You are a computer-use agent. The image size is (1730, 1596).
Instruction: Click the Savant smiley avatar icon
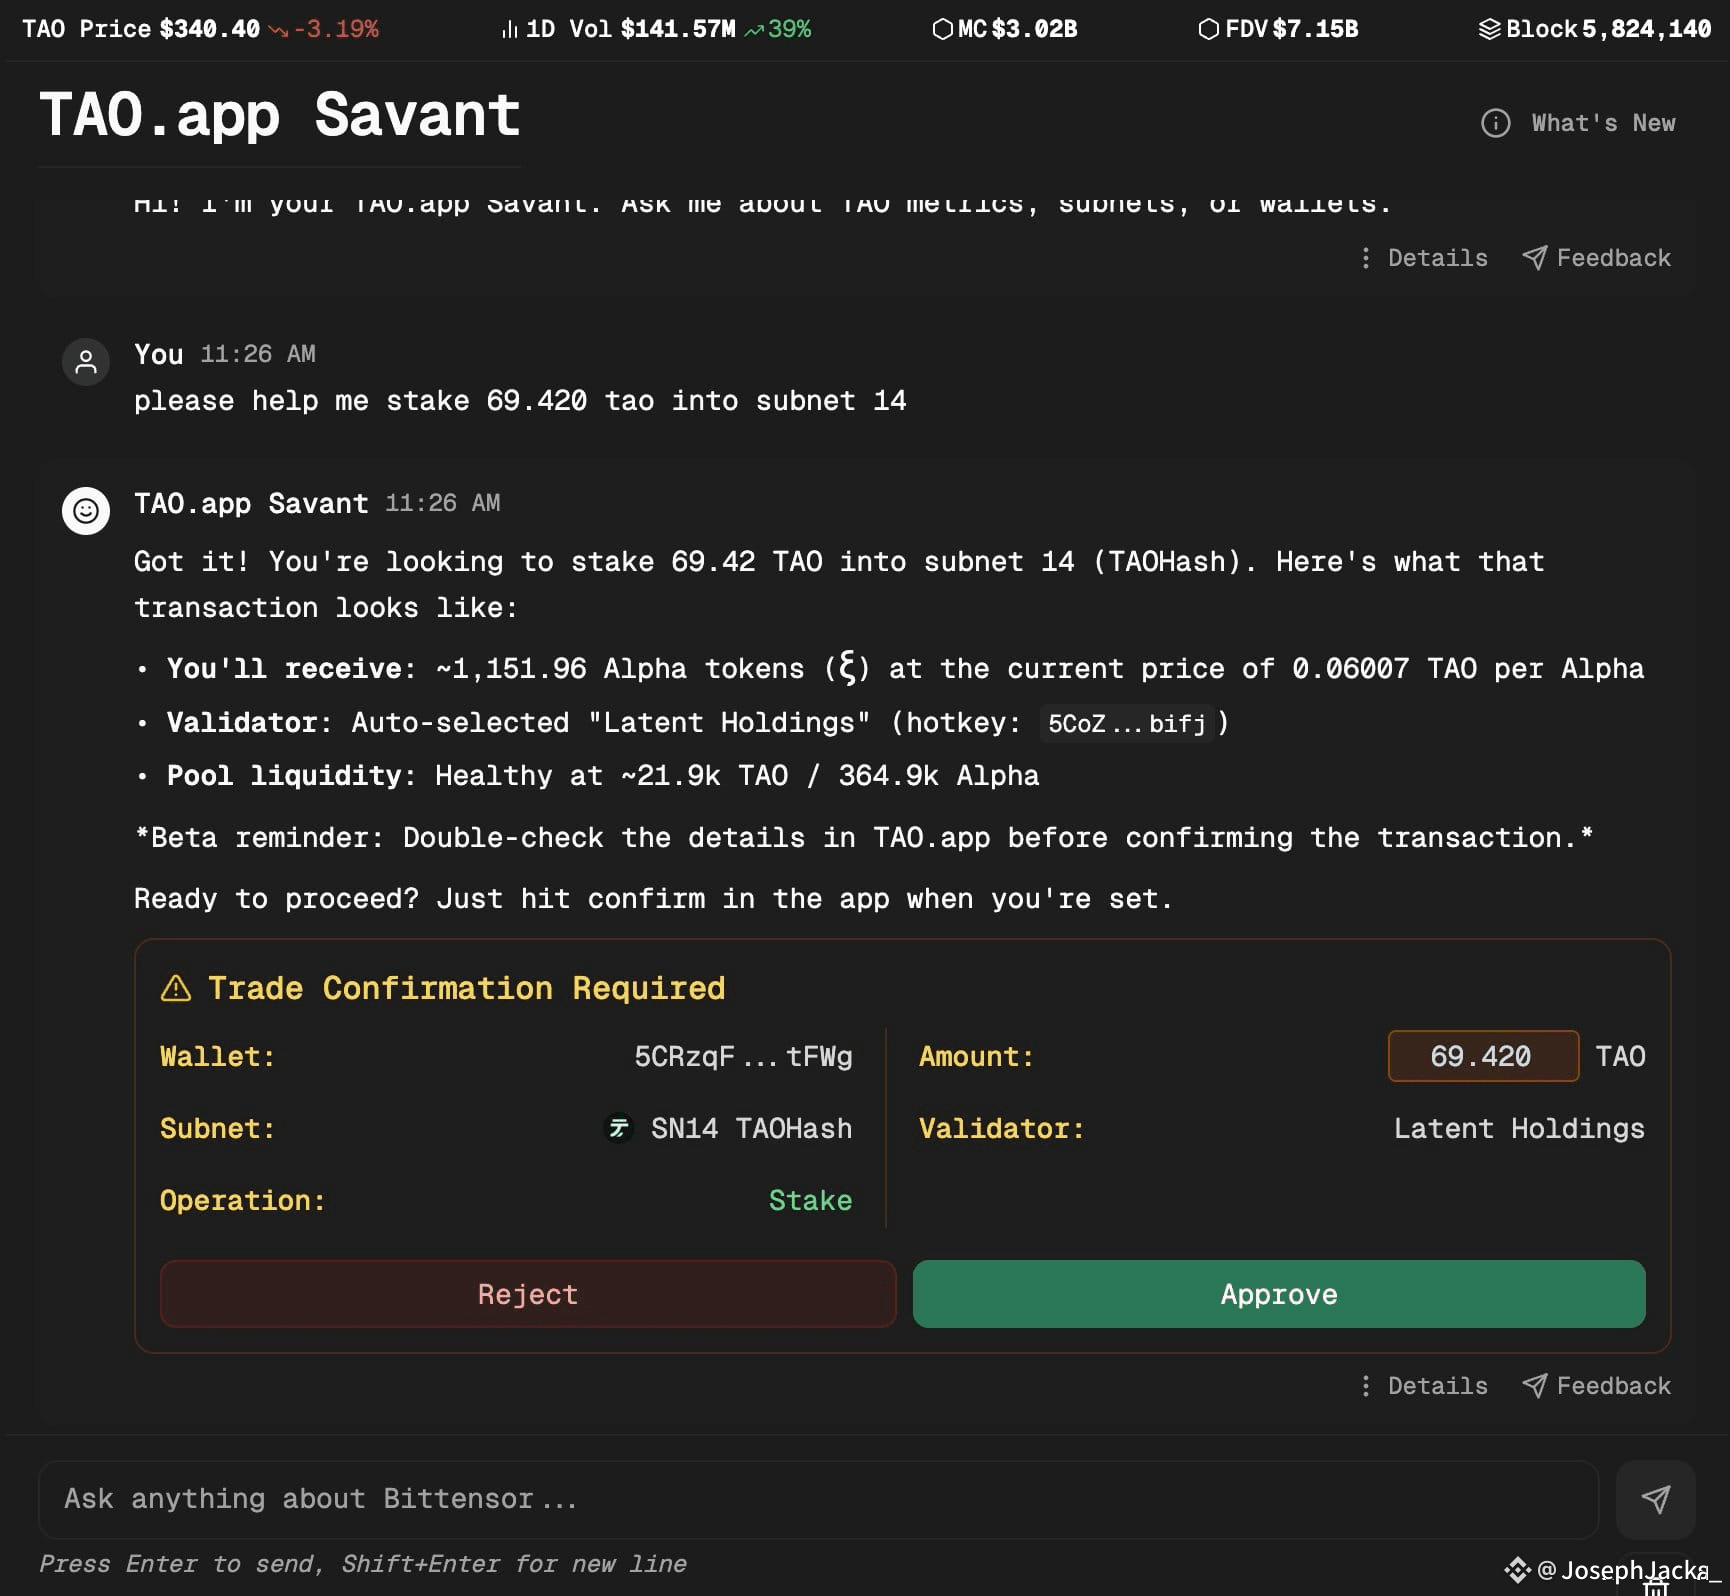pos(86,511)
